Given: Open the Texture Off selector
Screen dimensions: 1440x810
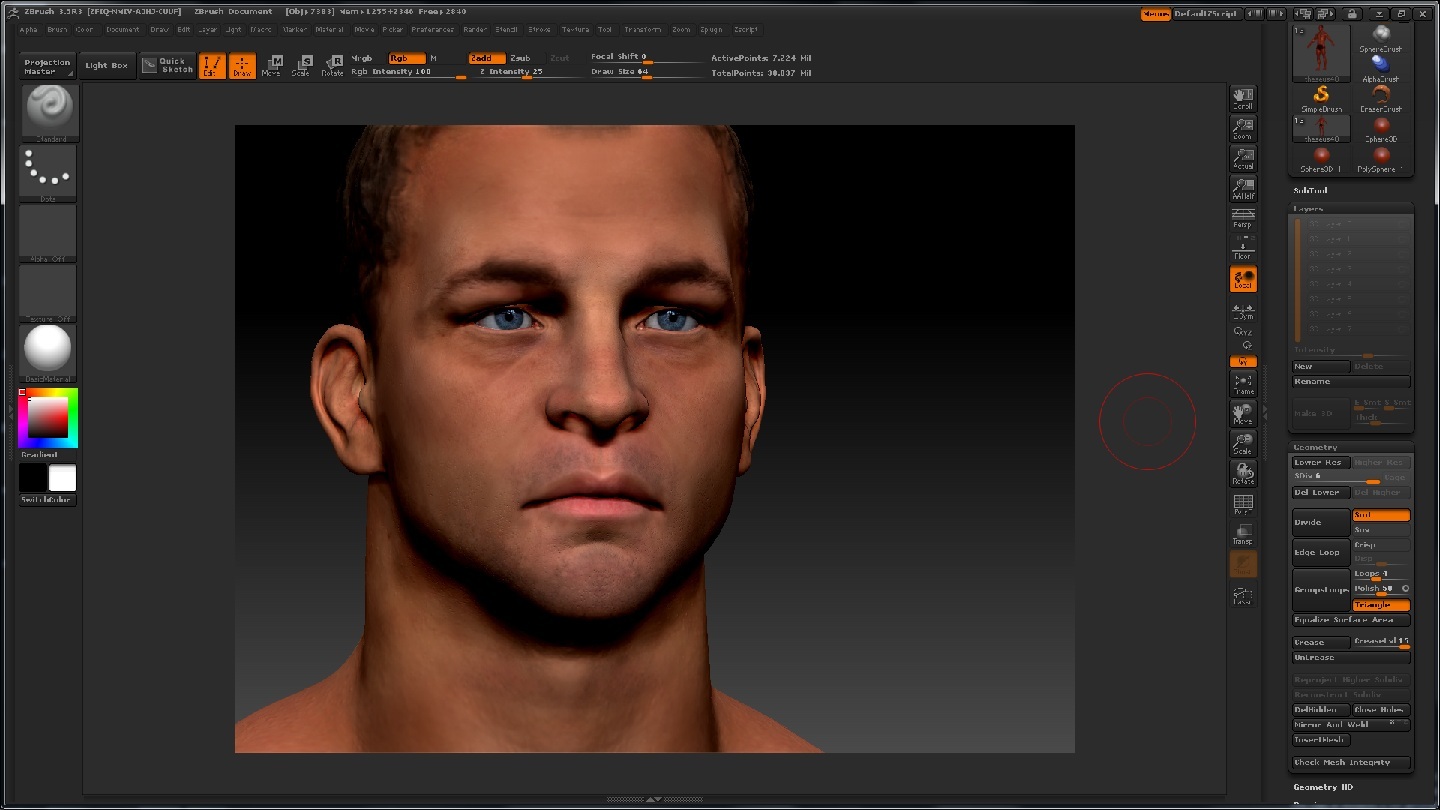Looking at the screenshot, I should pyautogui.click(x=49, y=293).
